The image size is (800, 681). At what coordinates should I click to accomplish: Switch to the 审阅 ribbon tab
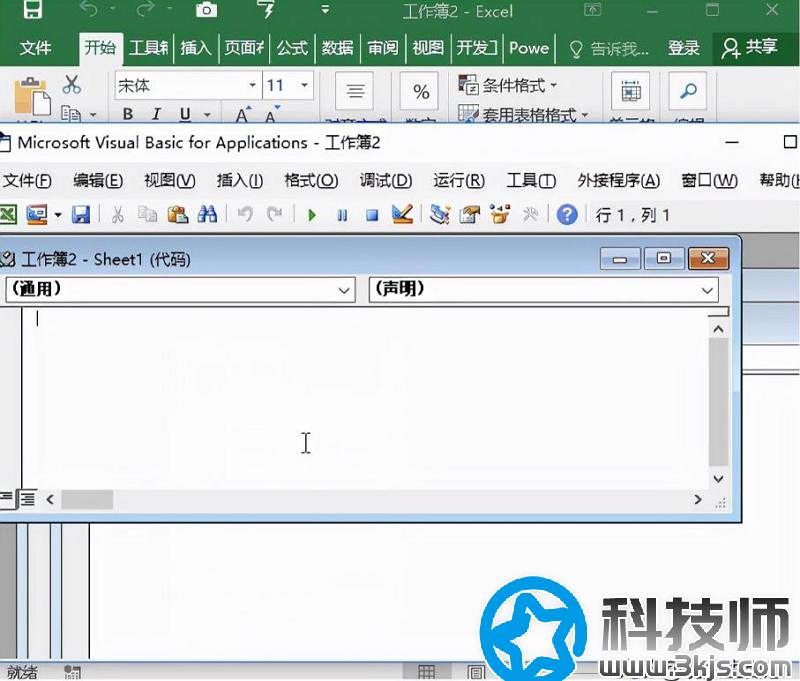coord(383,48)
